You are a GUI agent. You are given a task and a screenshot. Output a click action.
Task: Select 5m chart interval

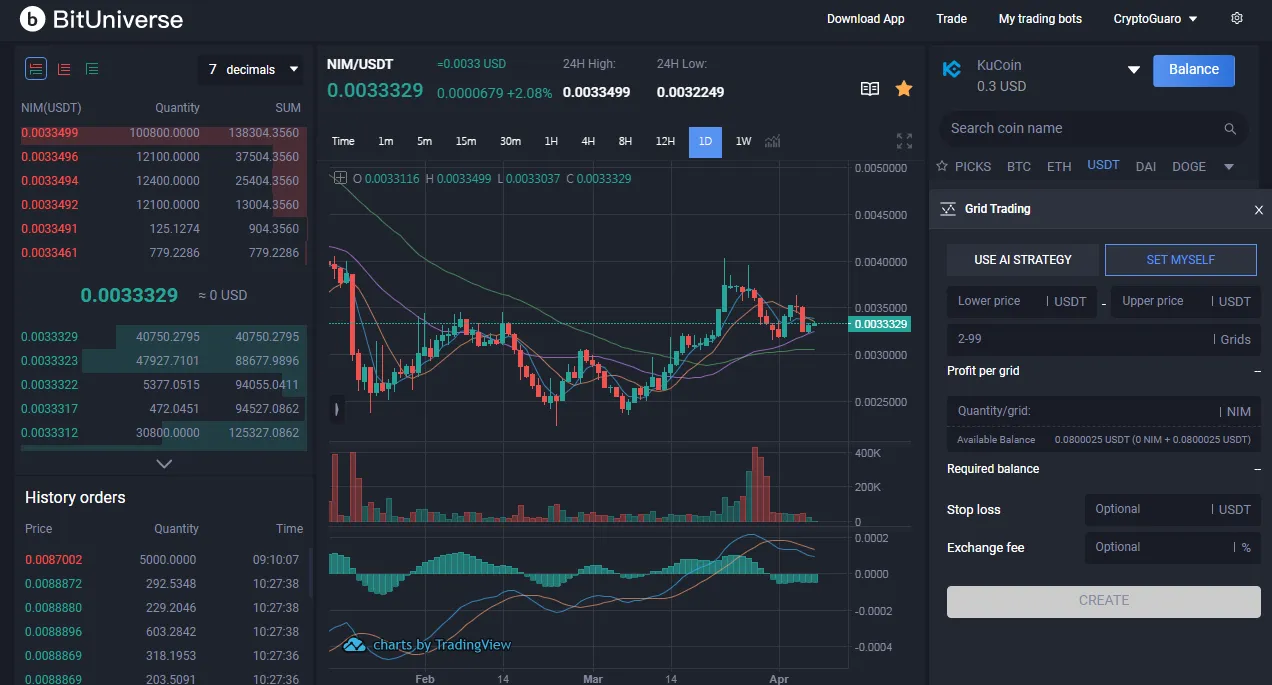(424, 141)
